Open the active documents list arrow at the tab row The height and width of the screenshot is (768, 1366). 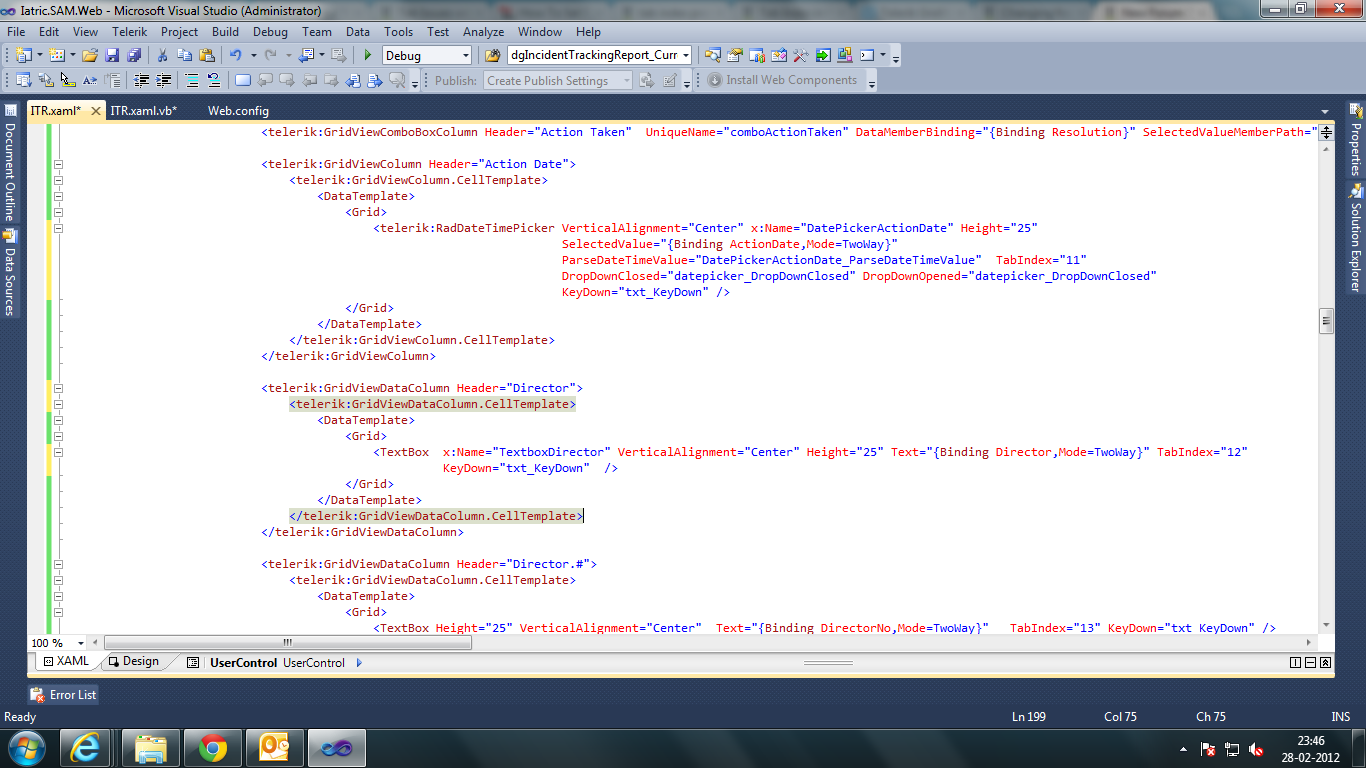1324,111
